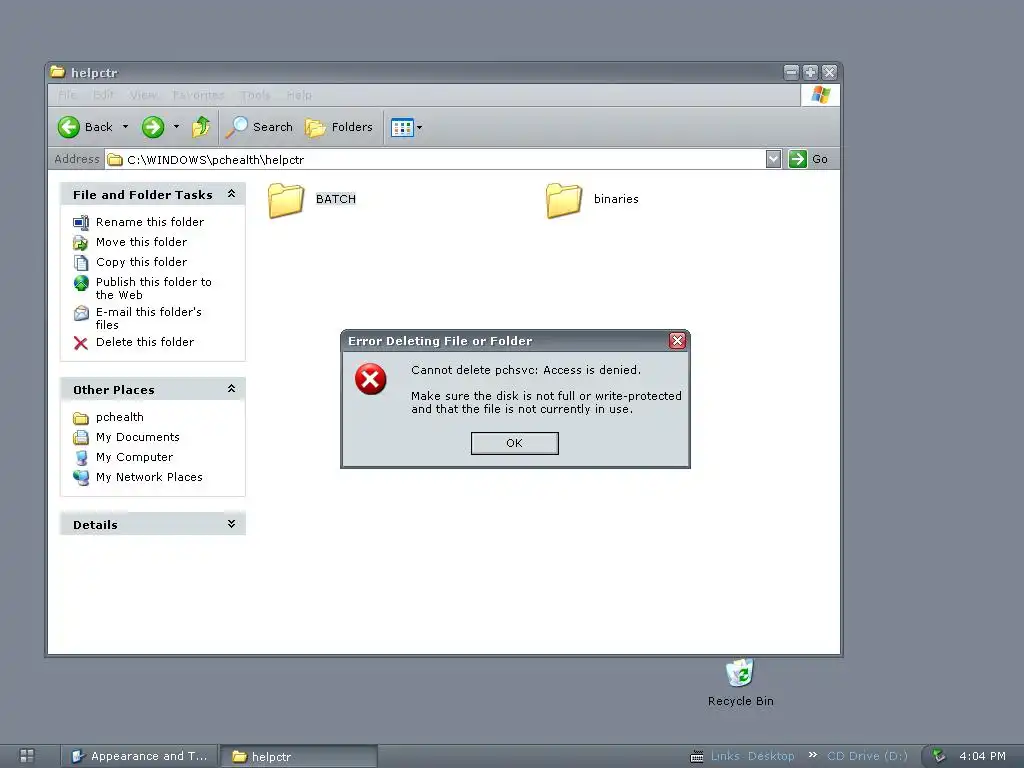Image resolution: width=1024 pixels, height=768 pixels.
Task: Click the rename folder icon
Action: [81, 223]
